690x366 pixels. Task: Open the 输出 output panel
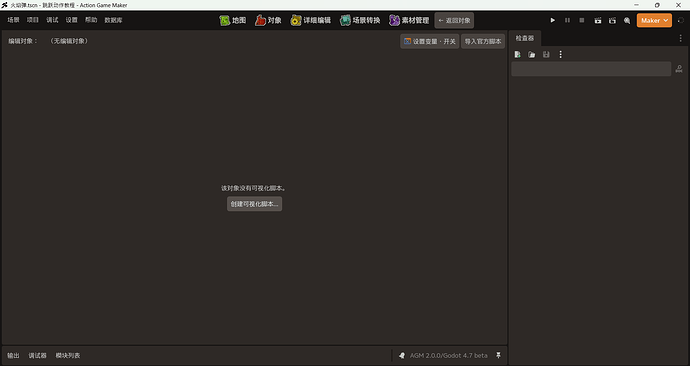13,355
